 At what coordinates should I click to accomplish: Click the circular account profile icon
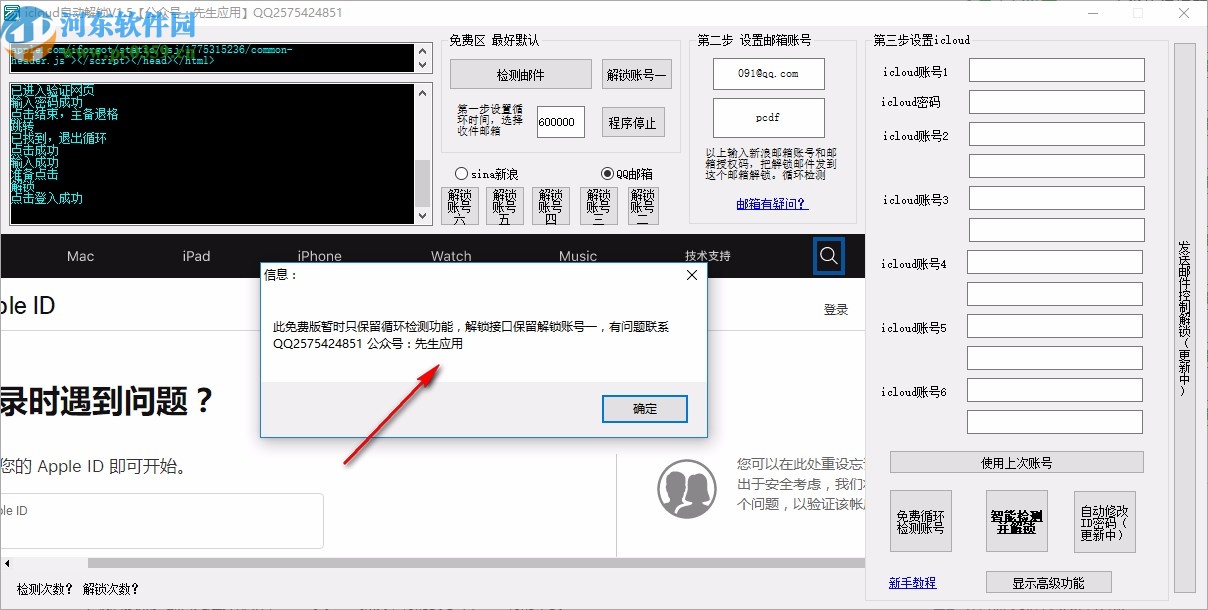click(x=687, y=489)
